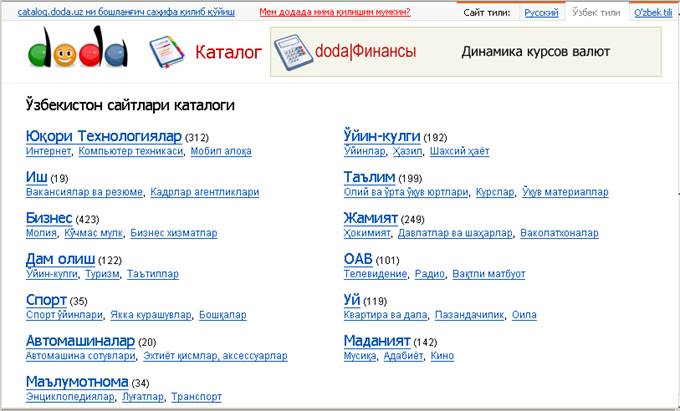The image size is (680, 411).
Task: Open Олий ва ўрта ўқув юртлари link
Action: [406, 192]
